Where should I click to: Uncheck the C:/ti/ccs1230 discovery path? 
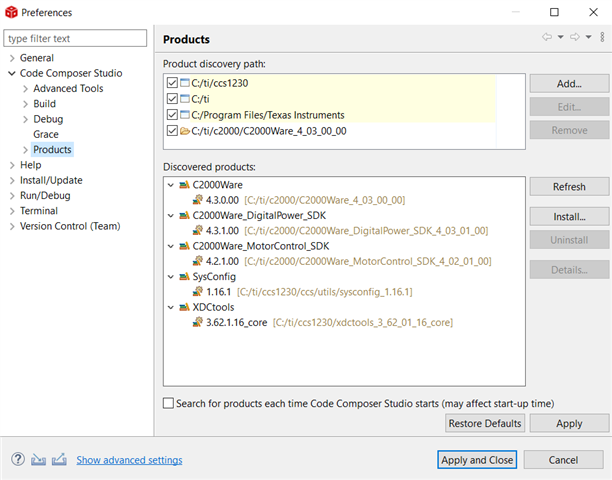click(x=173, y=83)
